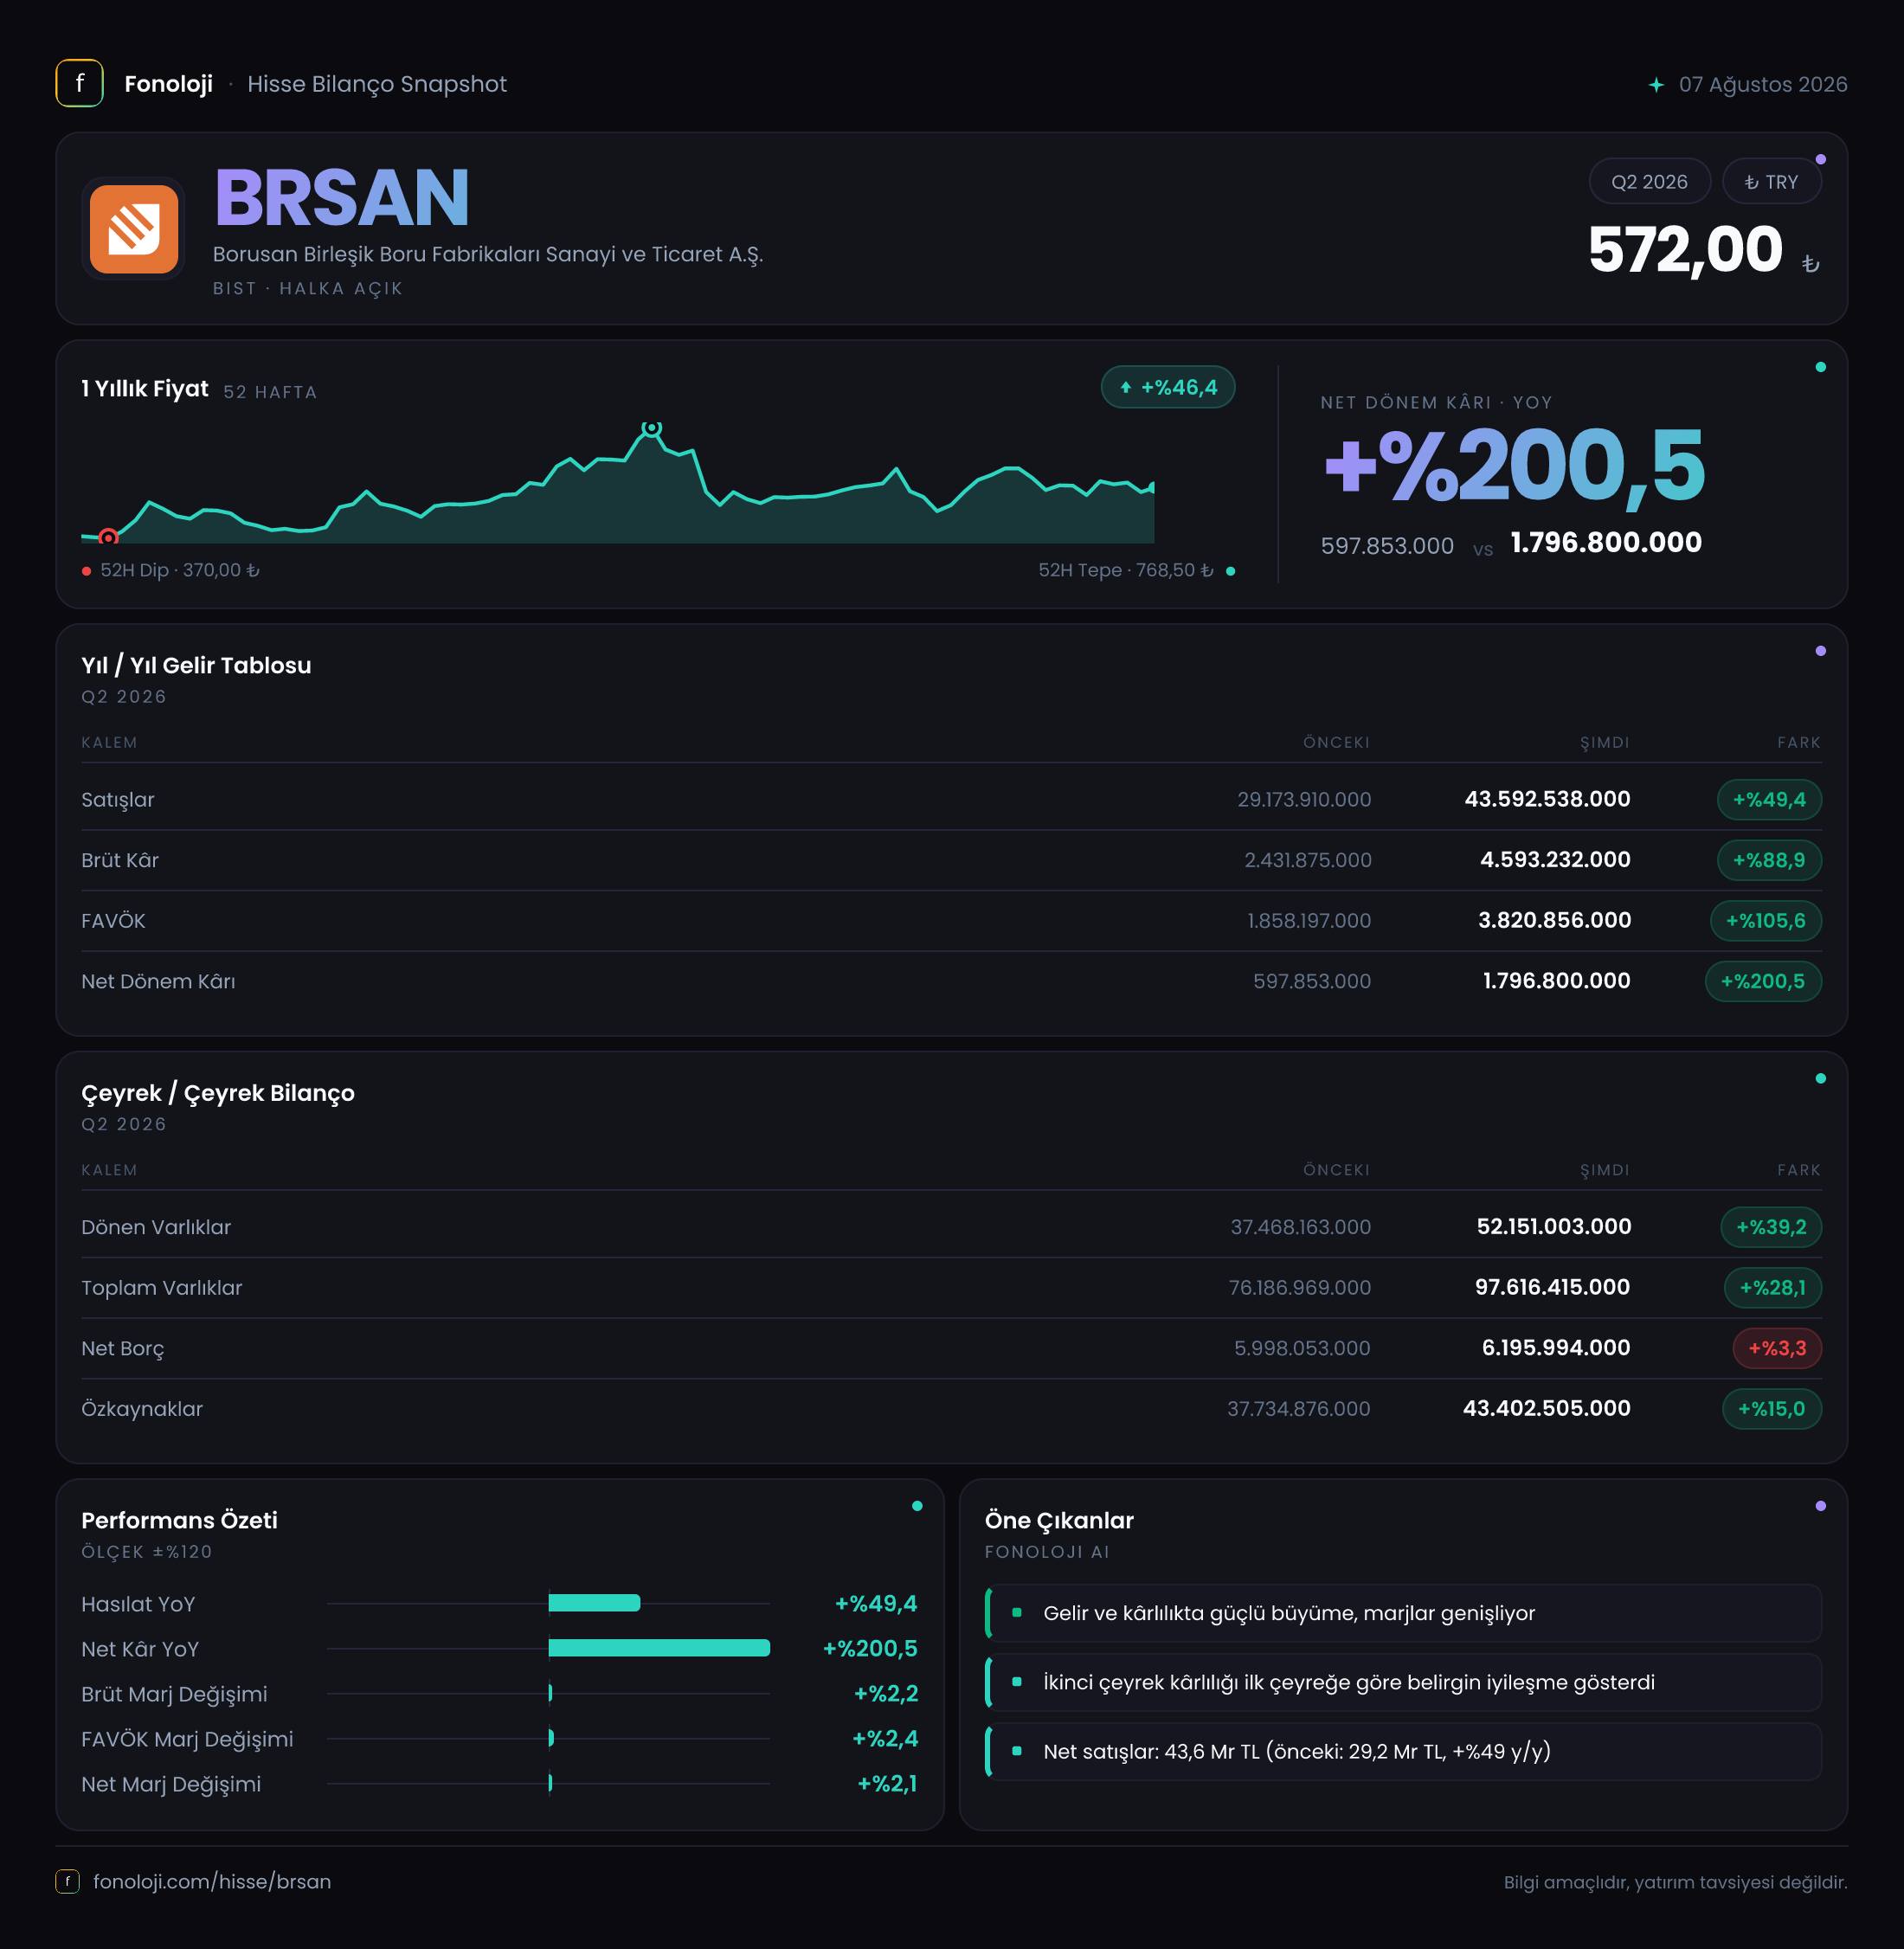Click the FAVÖK +%105,6 badge
Image resolution: width=1904 pixels, height=1949 pixels.
coord(1766,920)
